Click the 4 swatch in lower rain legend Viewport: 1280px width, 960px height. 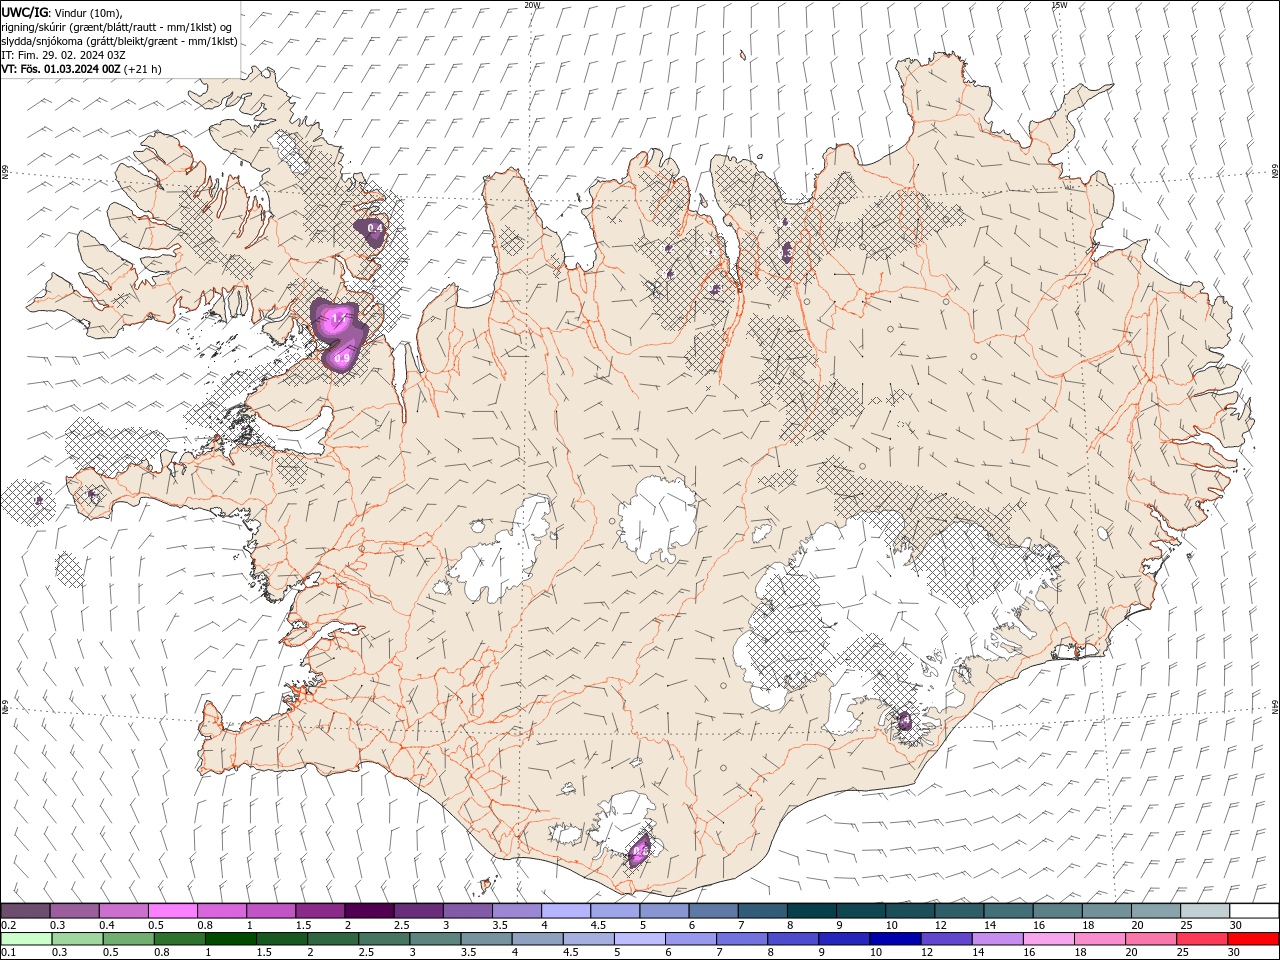[536, 939]
